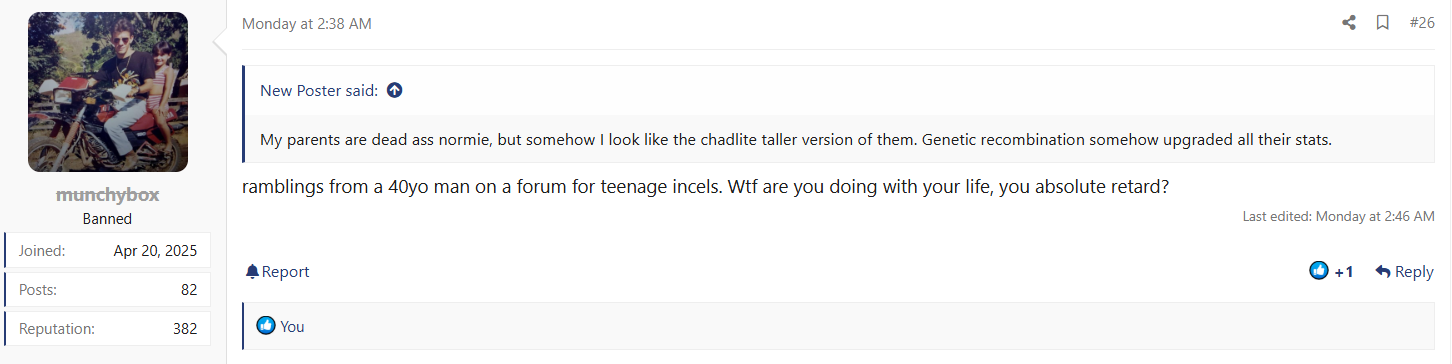
Task: Jump to quoted post via up-arrow icon
Action: [x=394, y=90]
